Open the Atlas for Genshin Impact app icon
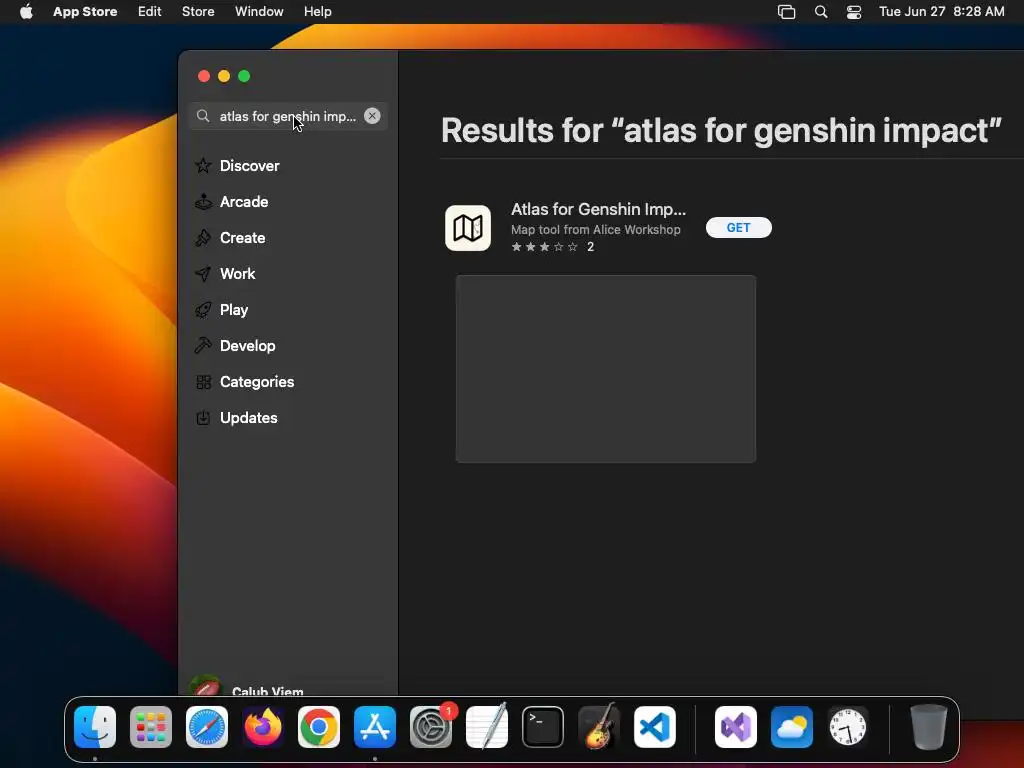This screenshot has width=1024, height=768. pos(468,228)
